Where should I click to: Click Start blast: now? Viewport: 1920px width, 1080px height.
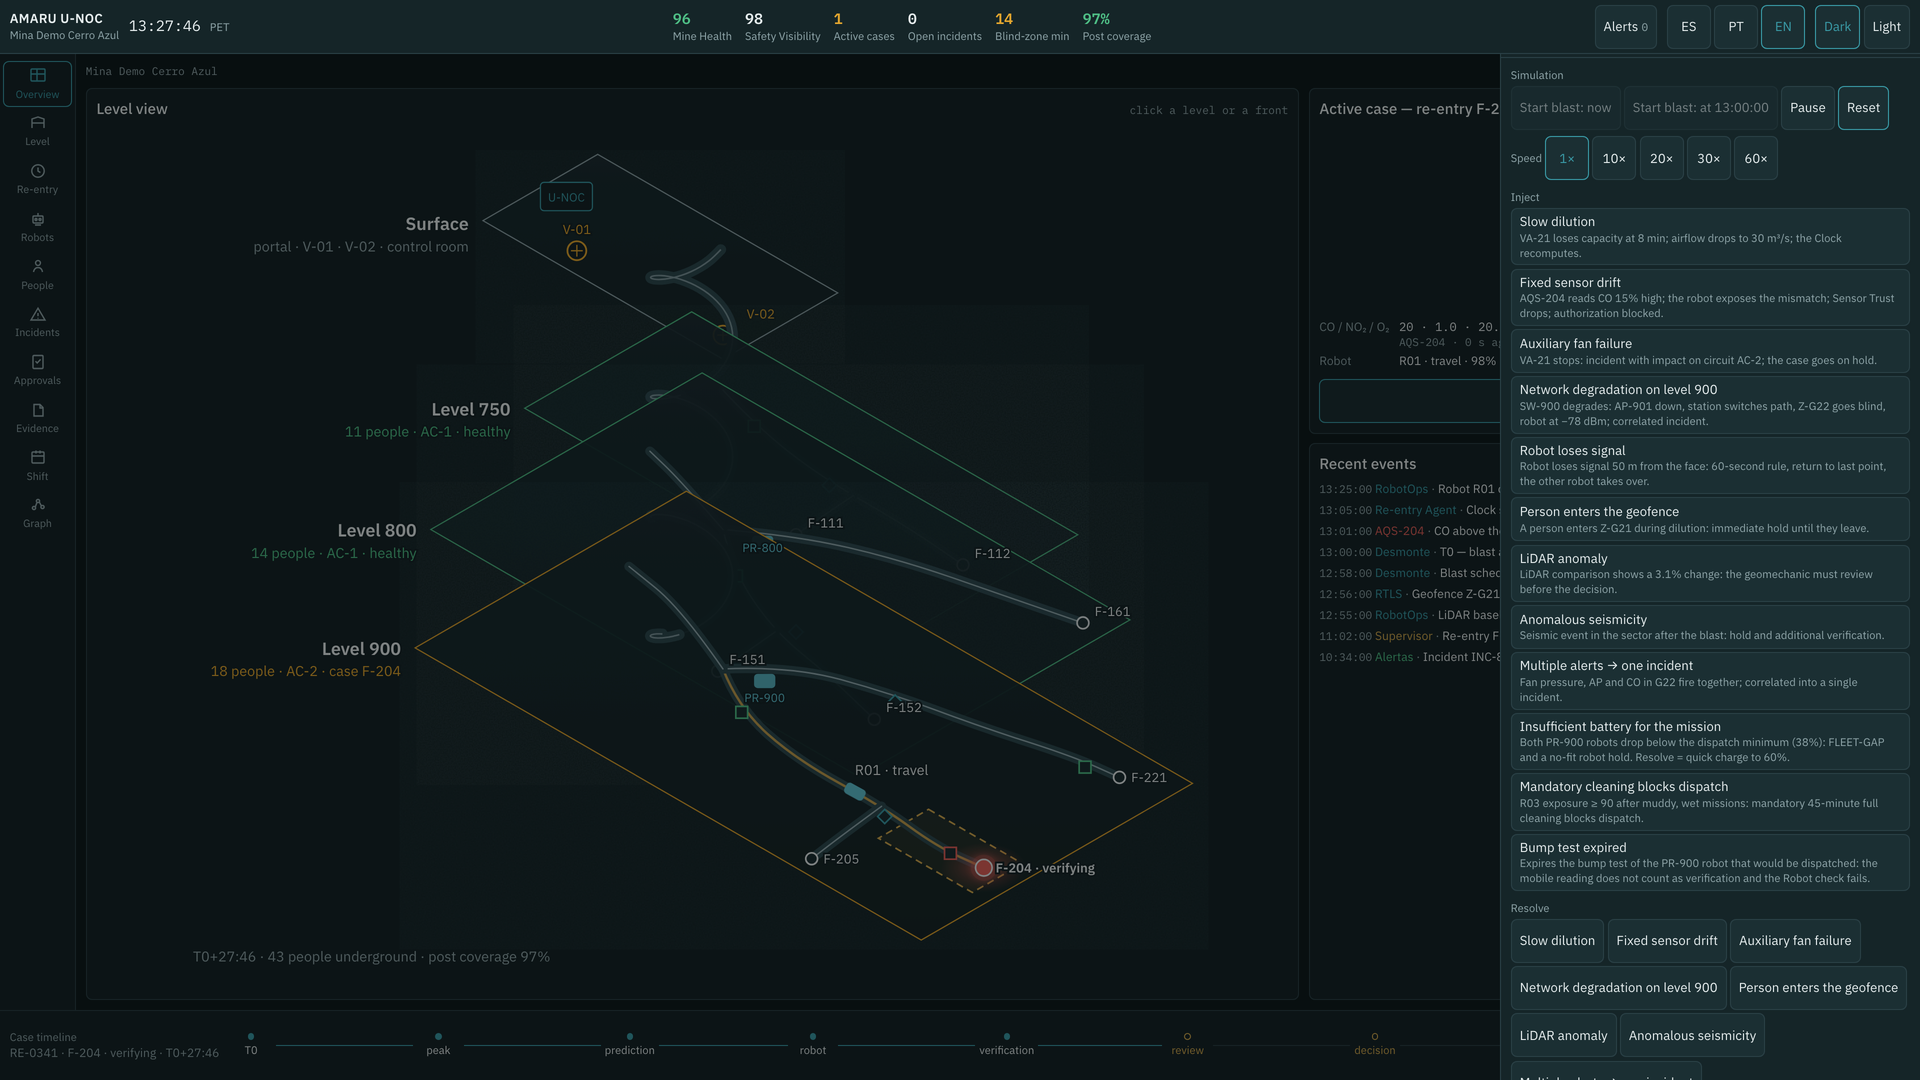coord(1565,108)
